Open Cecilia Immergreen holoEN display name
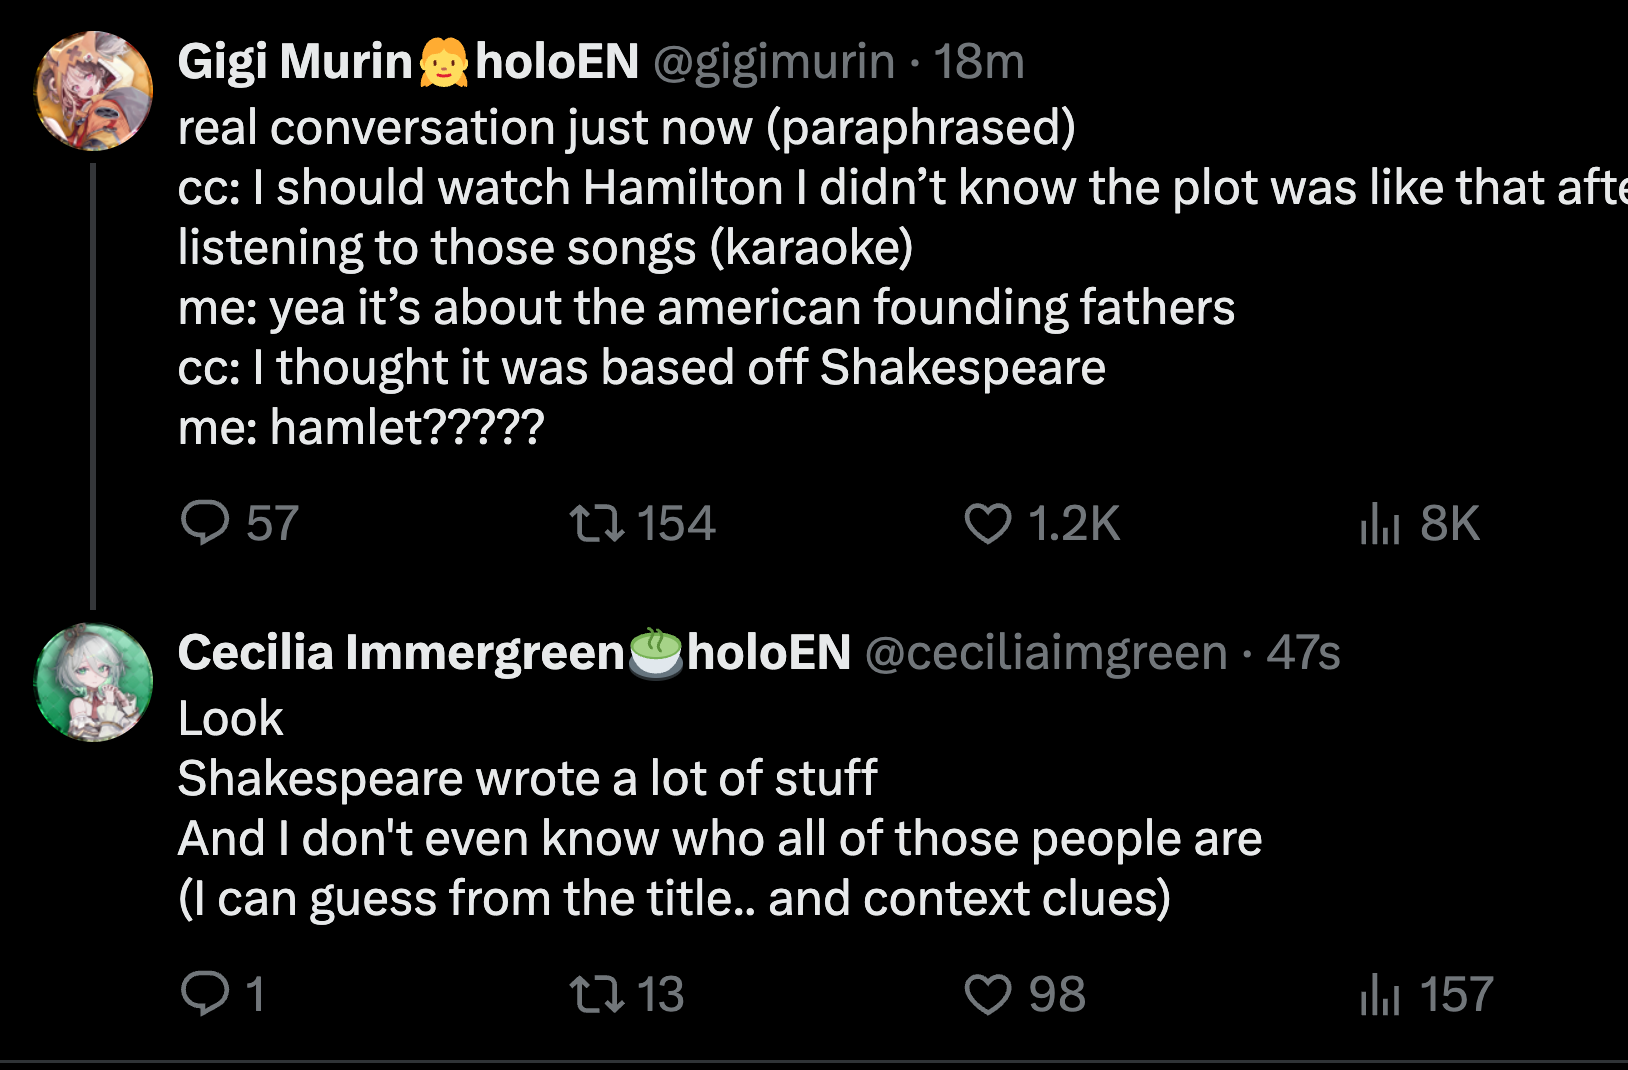 [x=514, y=653]
